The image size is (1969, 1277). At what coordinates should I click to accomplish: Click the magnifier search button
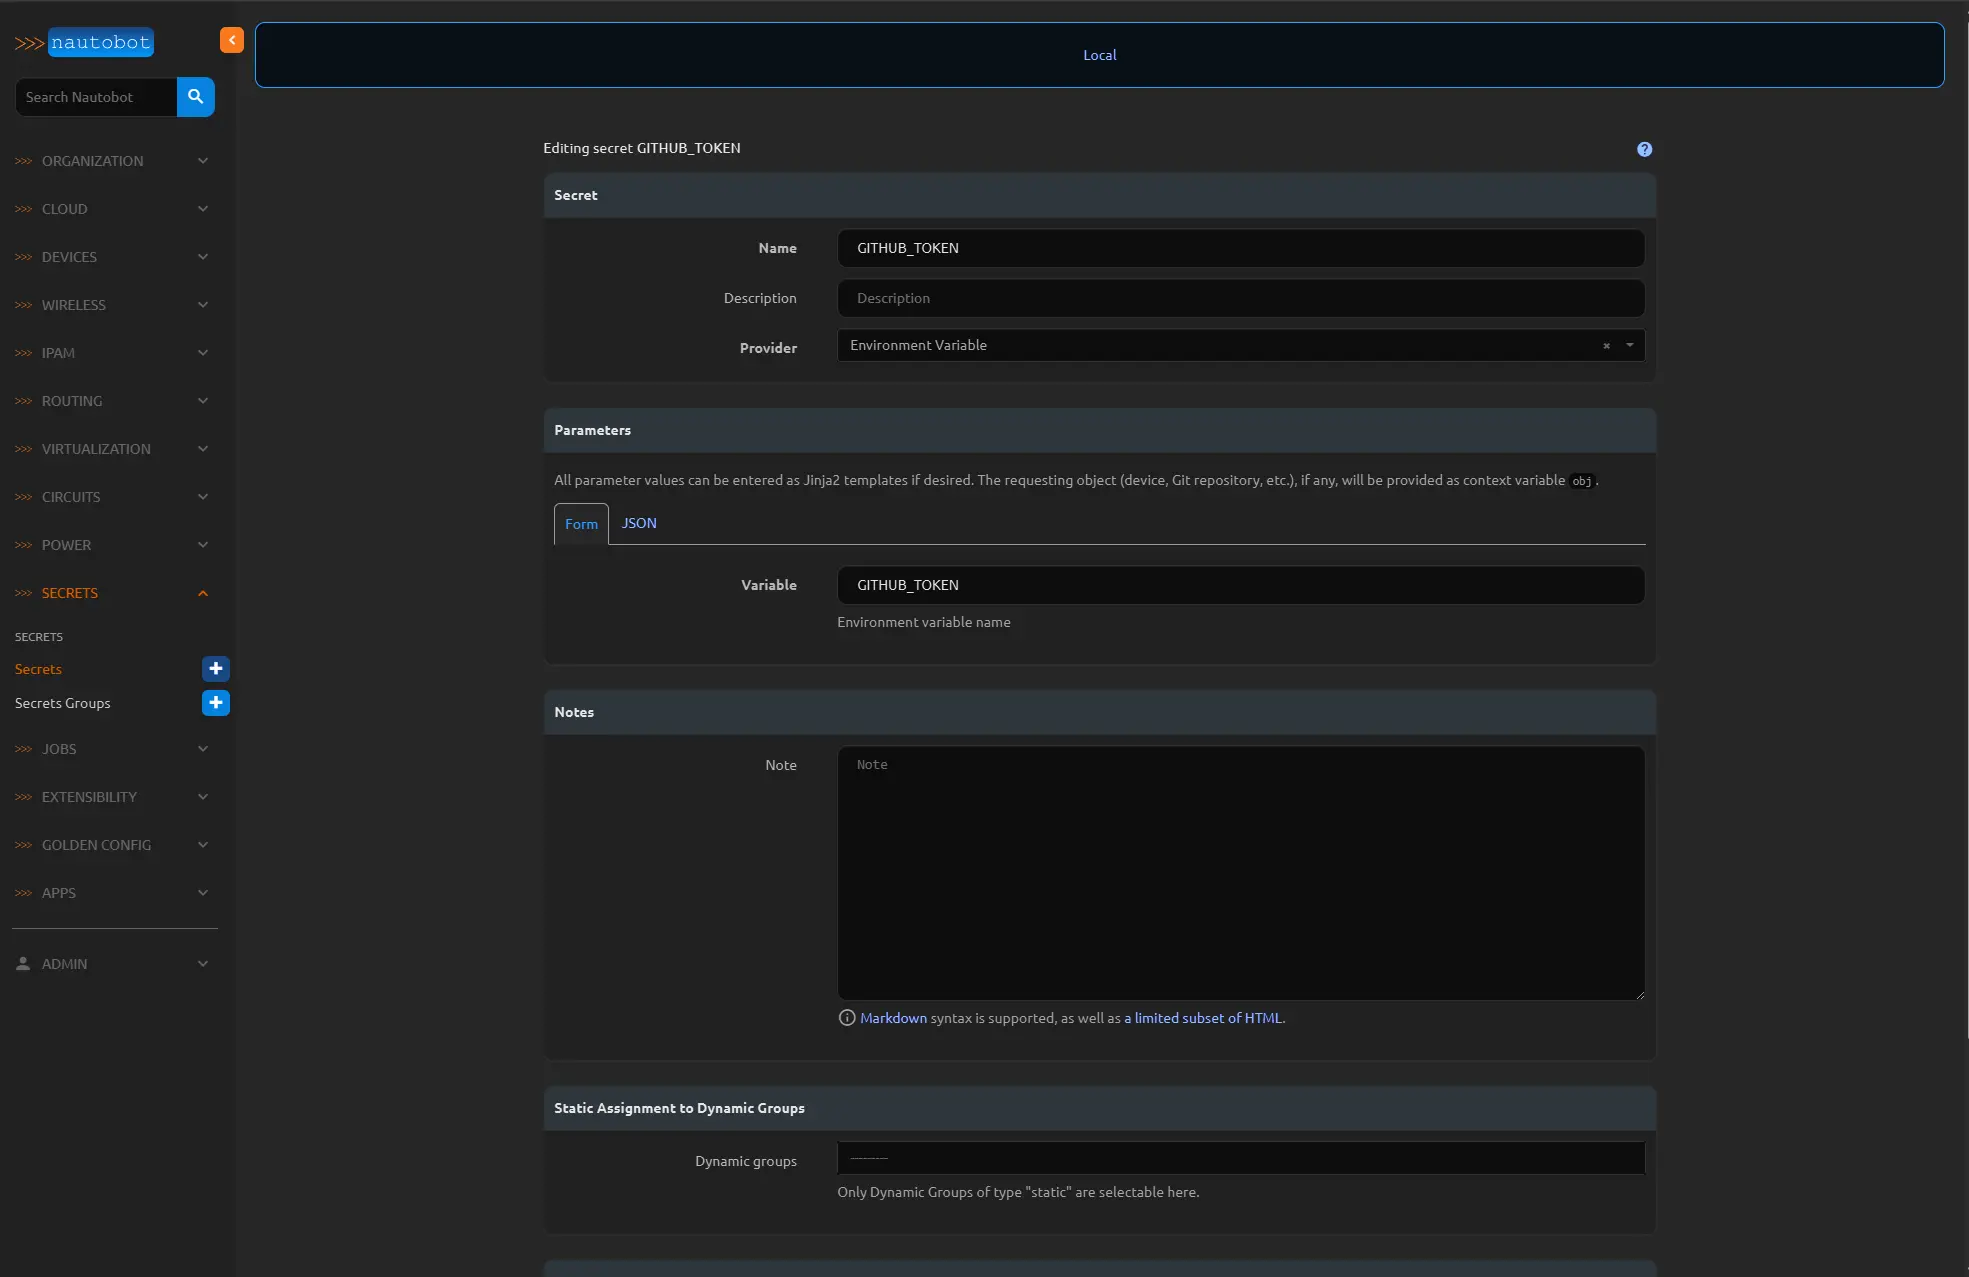195,97
